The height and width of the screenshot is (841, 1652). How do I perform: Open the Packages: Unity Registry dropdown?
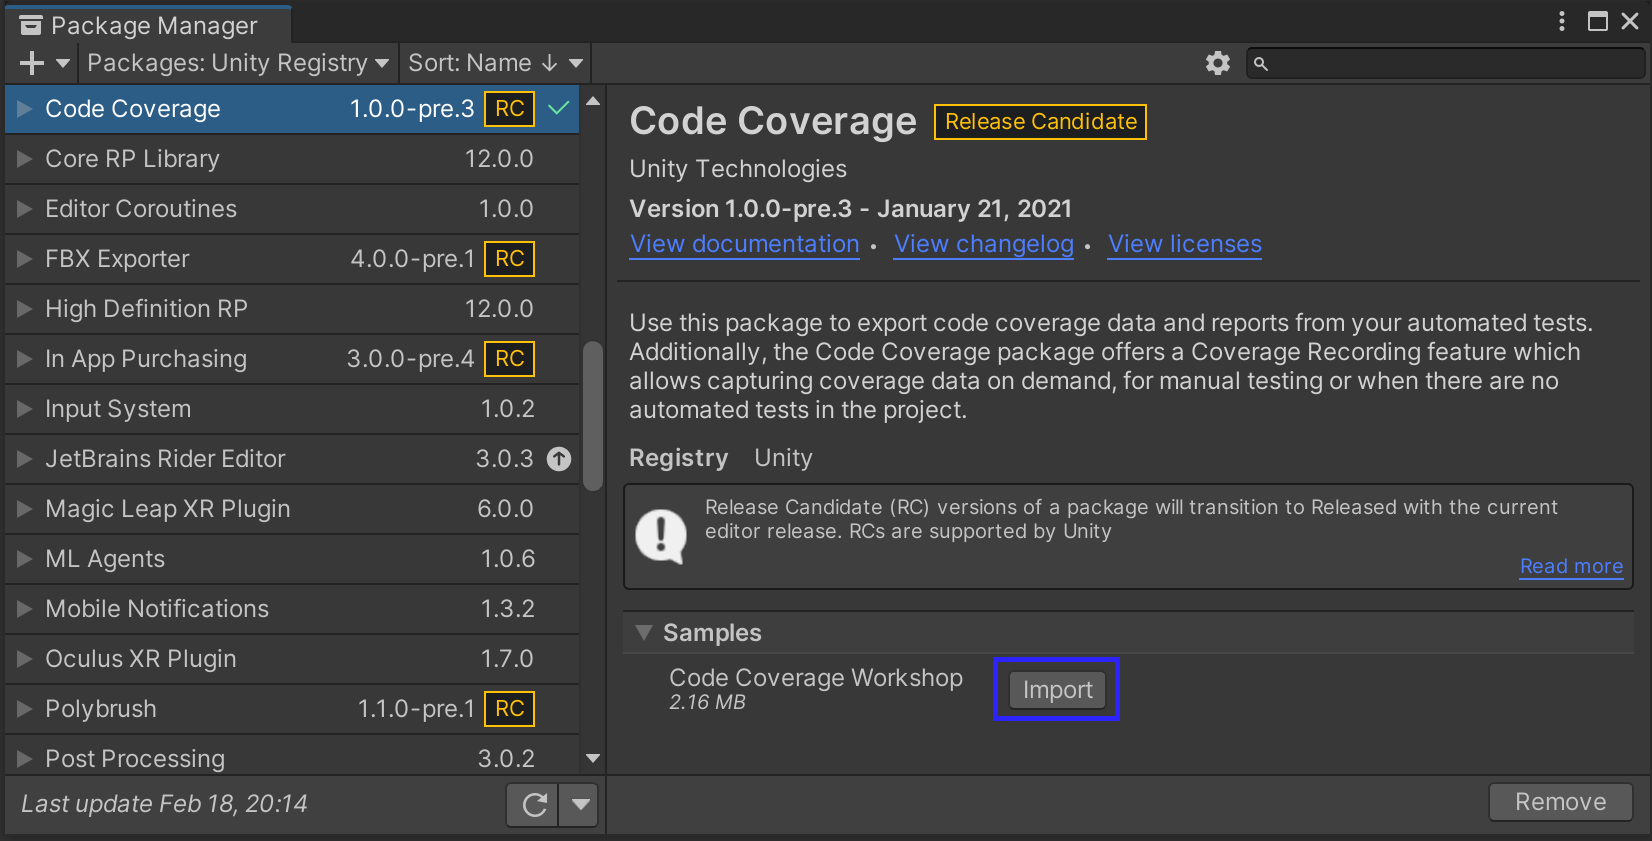point(238,63)
